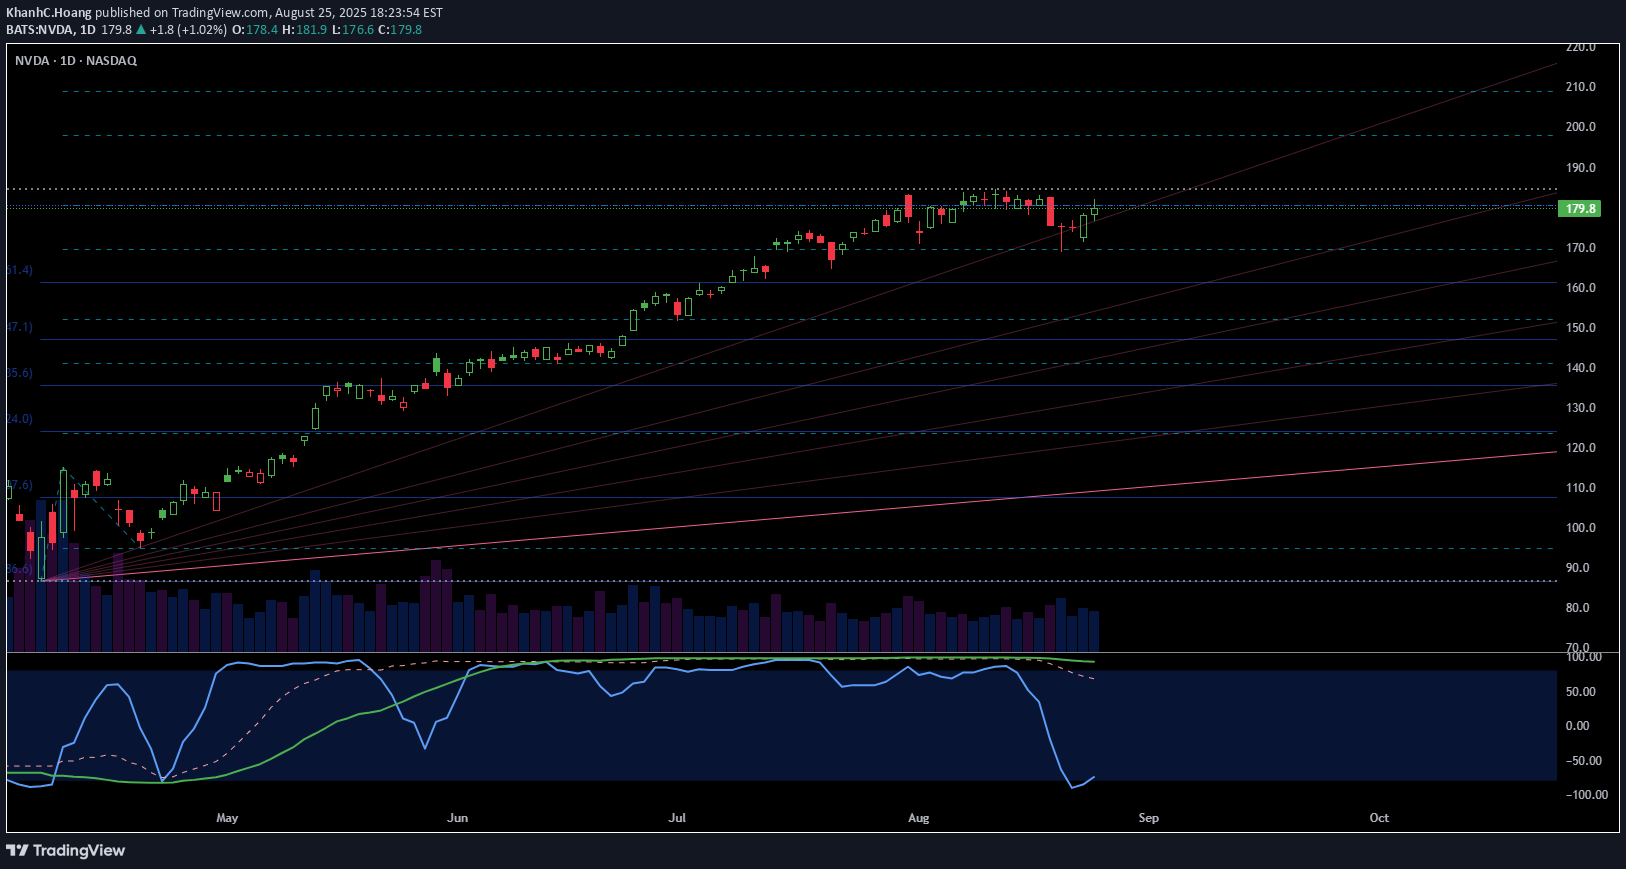The height and width of the screenshot is (869, 1626).
Task: Click the Oct label on time axis
Action: [x=1379, y=818]
